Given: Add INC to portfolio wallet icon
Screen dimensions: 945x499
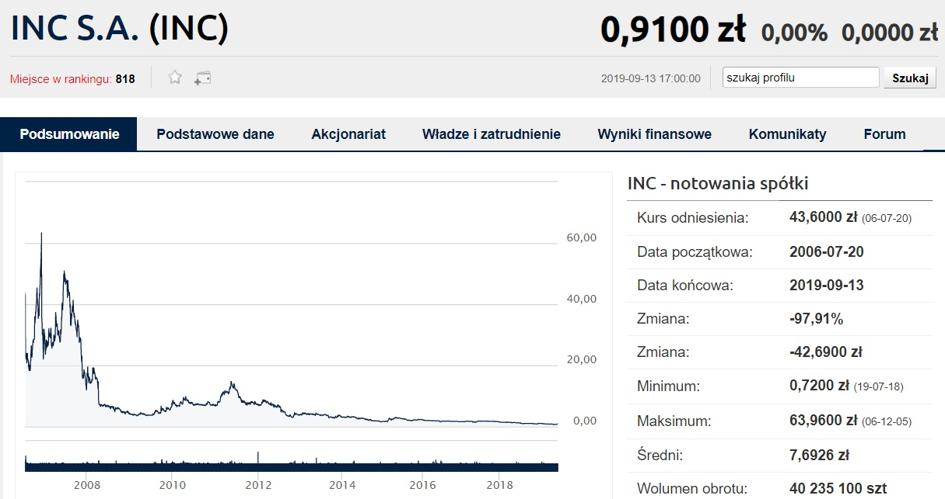Looking at the screenshot, I should 202,78.
